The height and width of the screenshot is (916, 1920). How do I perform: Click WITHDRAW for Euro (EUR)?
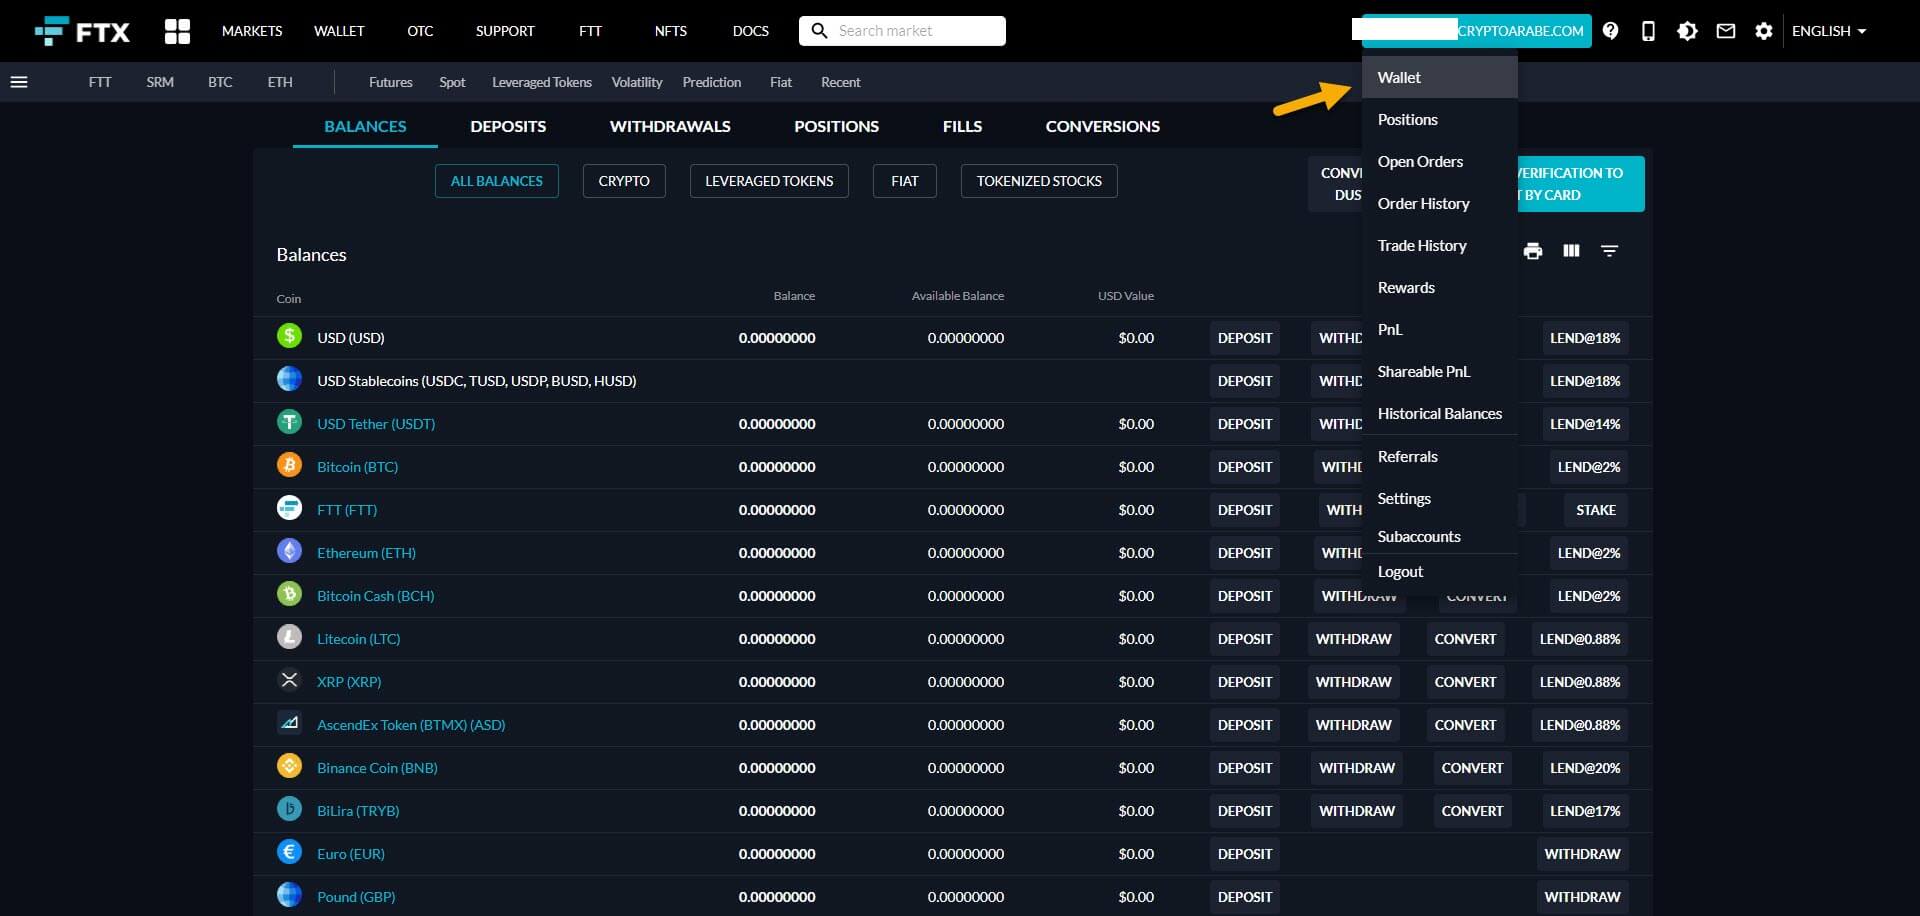[x=1581, y=854]
